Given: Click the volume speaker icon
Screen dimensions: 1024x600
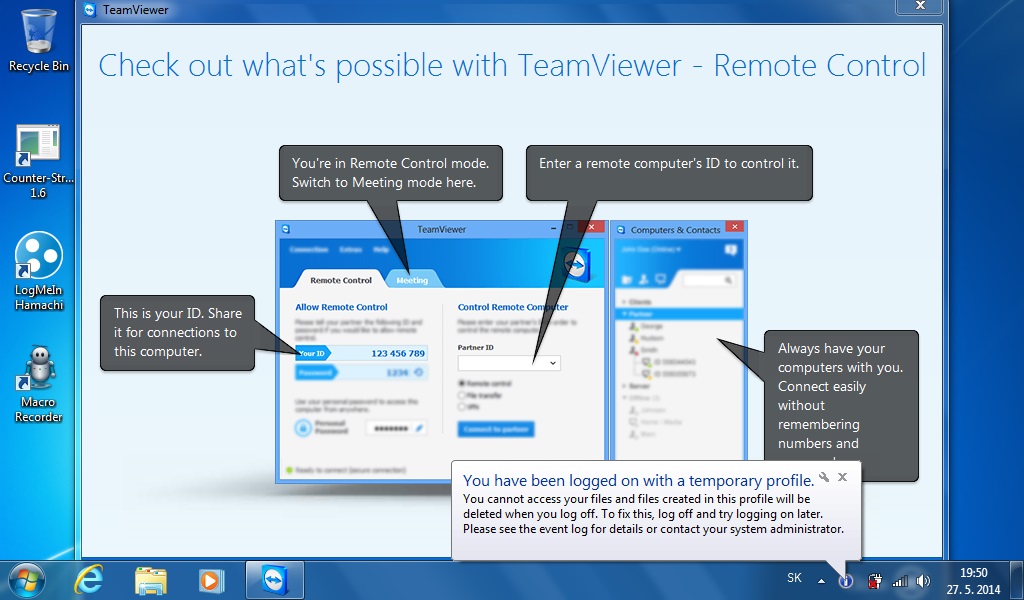Looking at the screenshot, I should click(923, 580).
